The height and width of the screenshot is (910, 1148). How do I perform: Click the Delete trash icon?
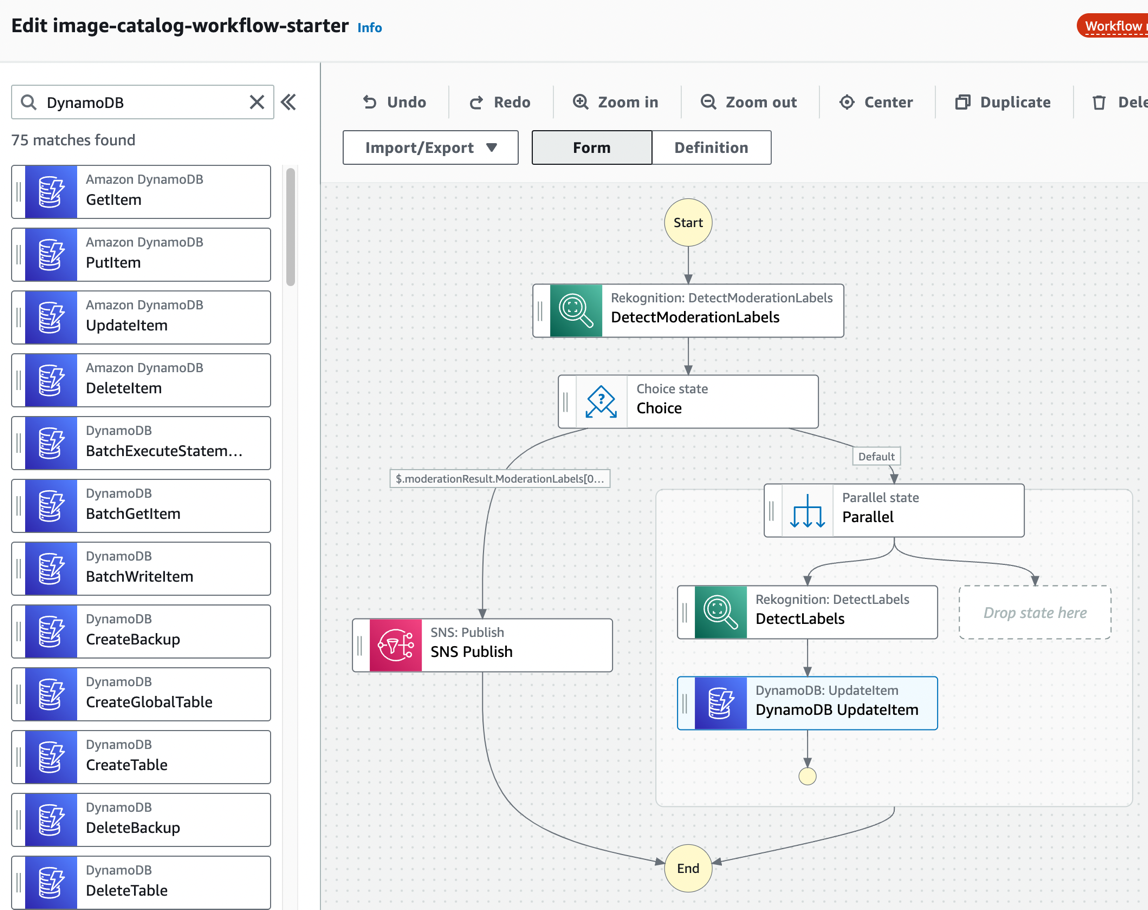[x=1099, y=102]
